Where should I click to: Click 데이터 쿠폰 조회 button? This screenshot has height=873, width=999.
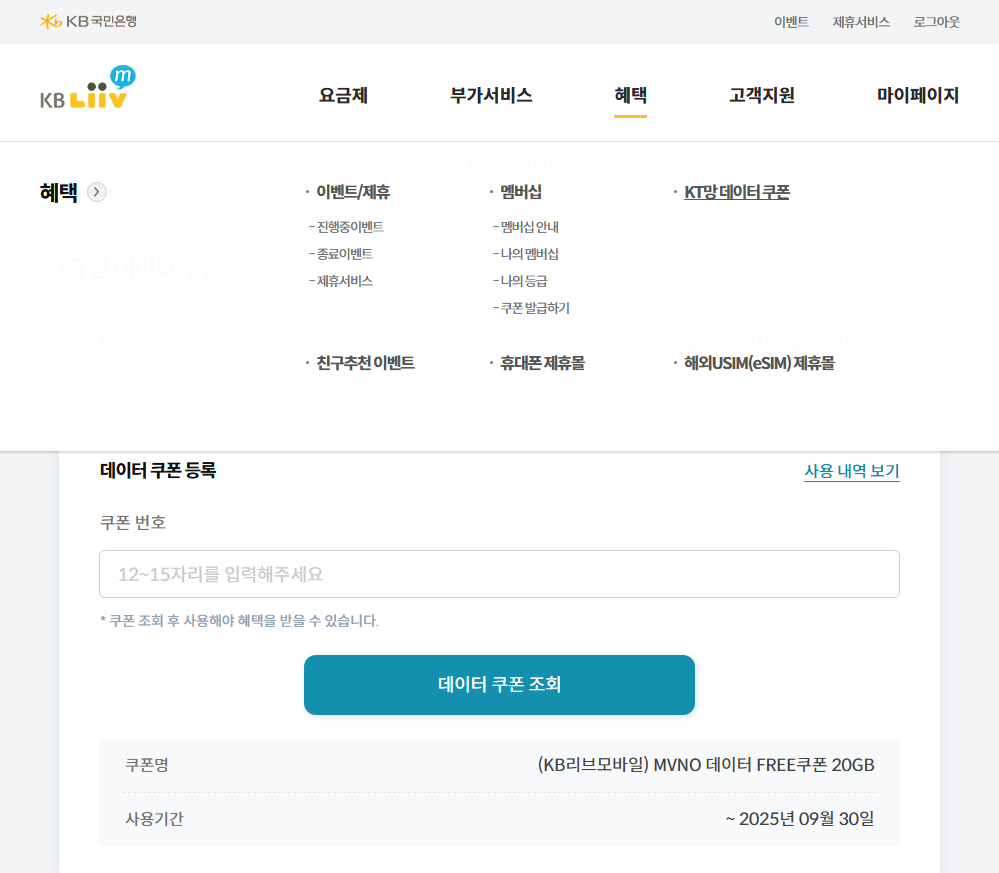tap(500, 685)
